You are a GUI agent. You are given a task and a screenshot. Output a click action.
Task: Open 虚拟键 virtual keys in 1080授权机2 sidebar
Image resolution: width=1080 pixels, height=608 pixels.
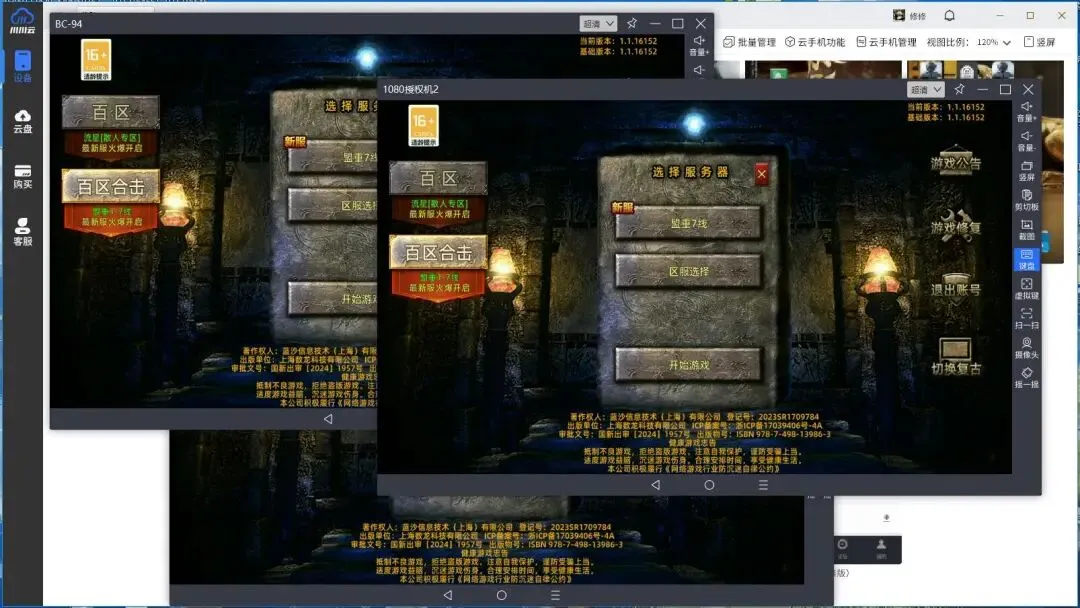(x=1026, y=289)
